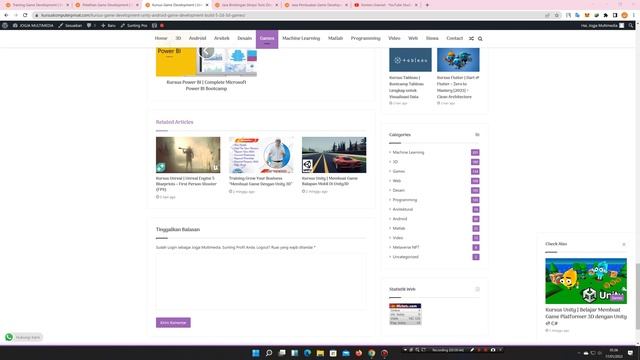Click Hai, Joga Multimedia account menu
640x360 pixels.
click(x=602, y=25)
